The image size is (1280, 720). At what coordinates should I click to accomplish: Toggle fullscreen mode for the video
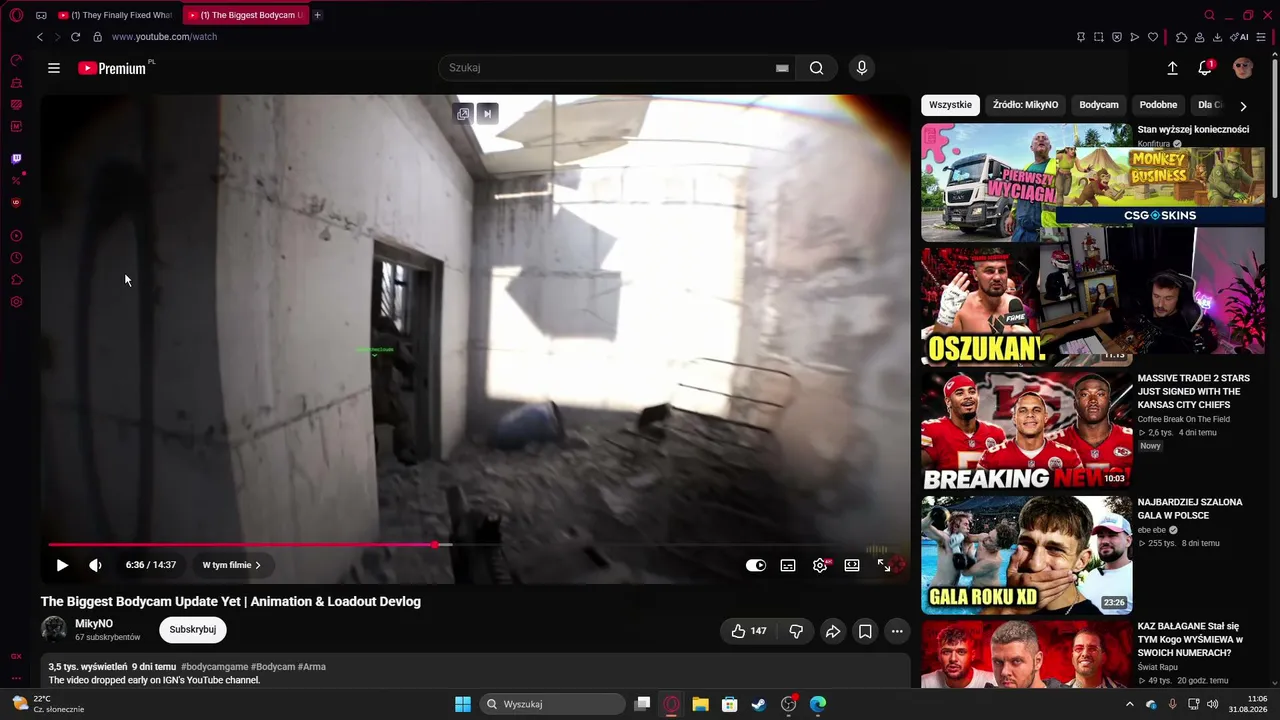884,565
